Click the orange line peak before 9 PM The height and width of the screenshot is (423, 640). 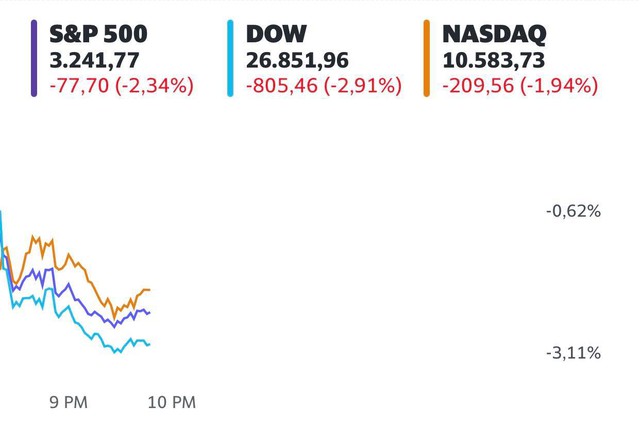coord(33,236)
